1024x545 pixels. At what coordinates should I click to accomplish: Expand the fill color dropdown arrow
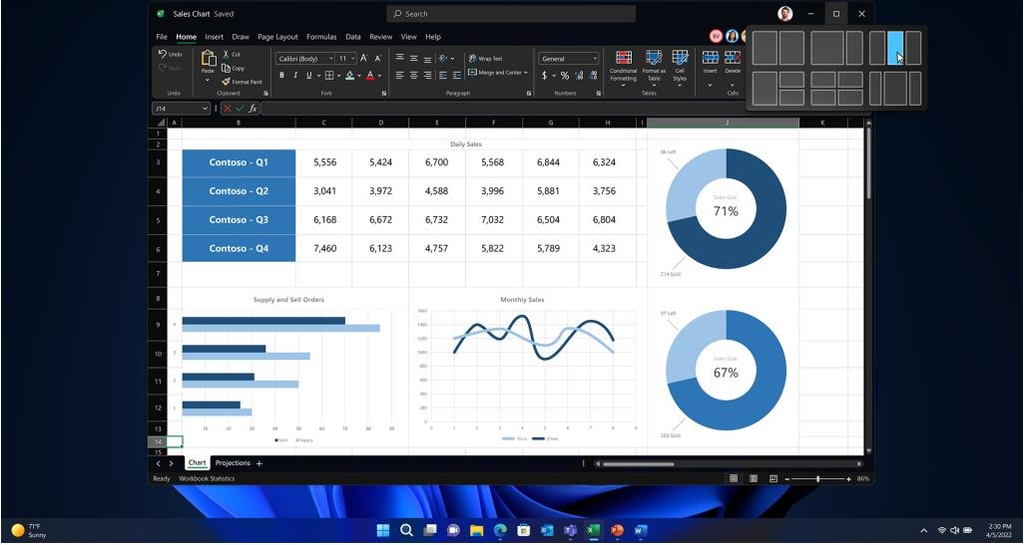359,76
